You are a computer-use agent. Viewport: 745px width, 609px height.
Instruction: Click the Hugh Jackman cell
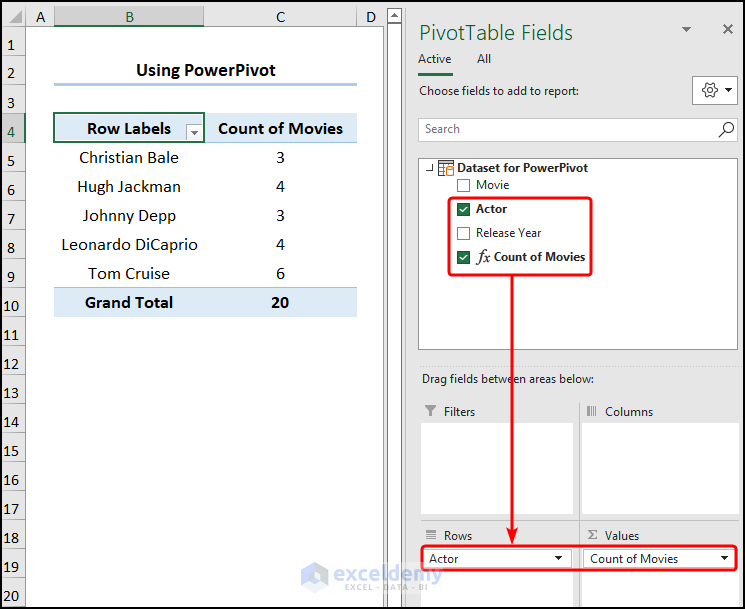[x=129, y=187]
